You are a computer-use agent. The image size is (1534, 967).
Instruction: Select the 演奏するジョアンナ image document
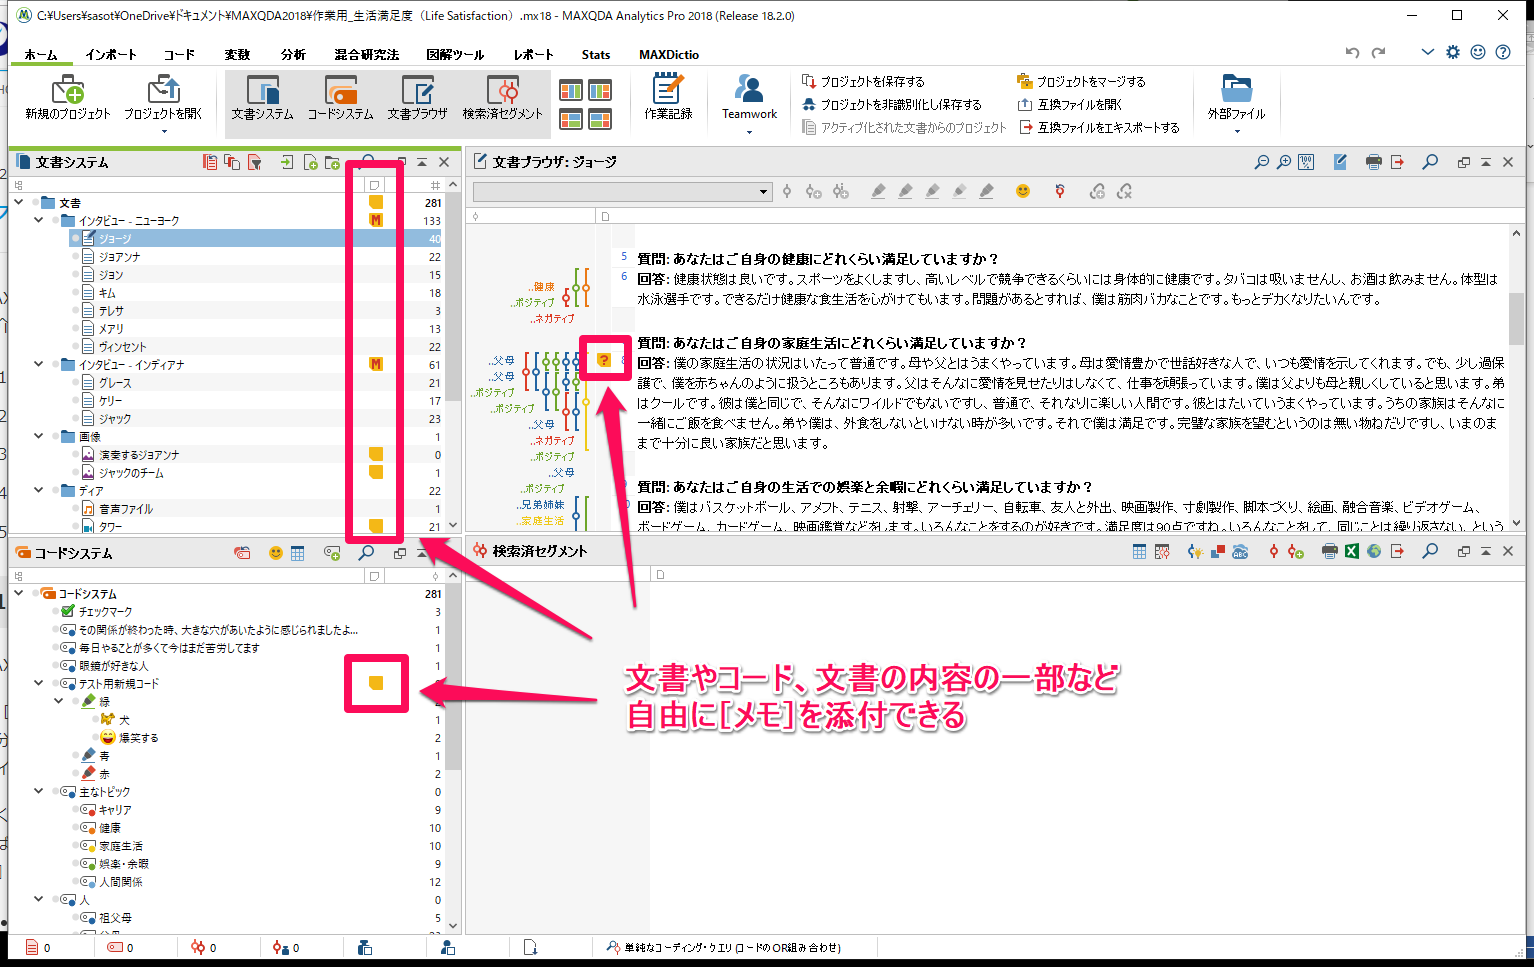139,455
